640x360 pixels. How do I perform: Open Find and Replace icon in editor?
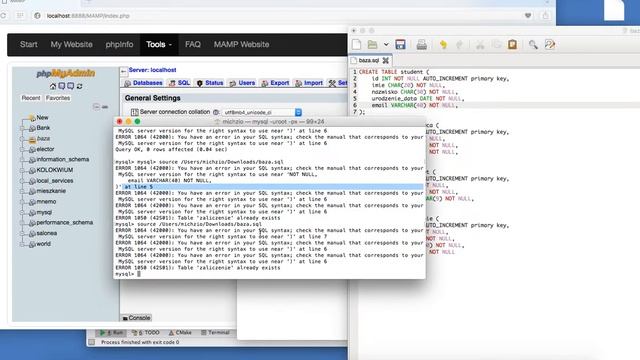(x=550, y=44)
